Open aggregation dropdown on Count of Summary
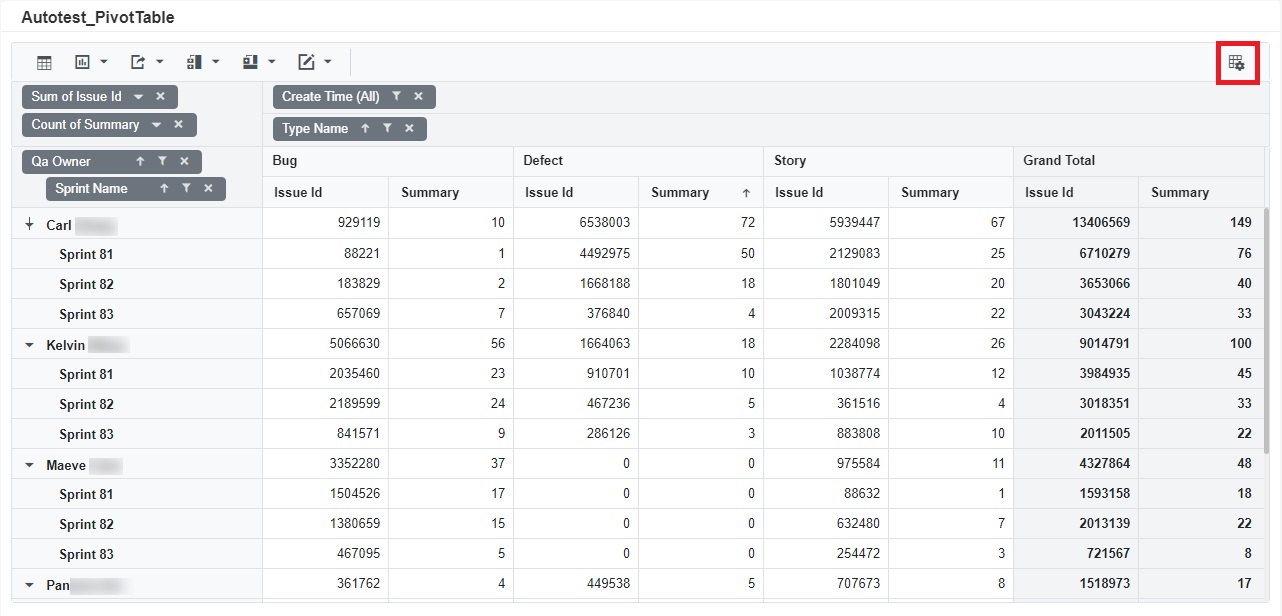1282x616 pixels. [157, 125]
